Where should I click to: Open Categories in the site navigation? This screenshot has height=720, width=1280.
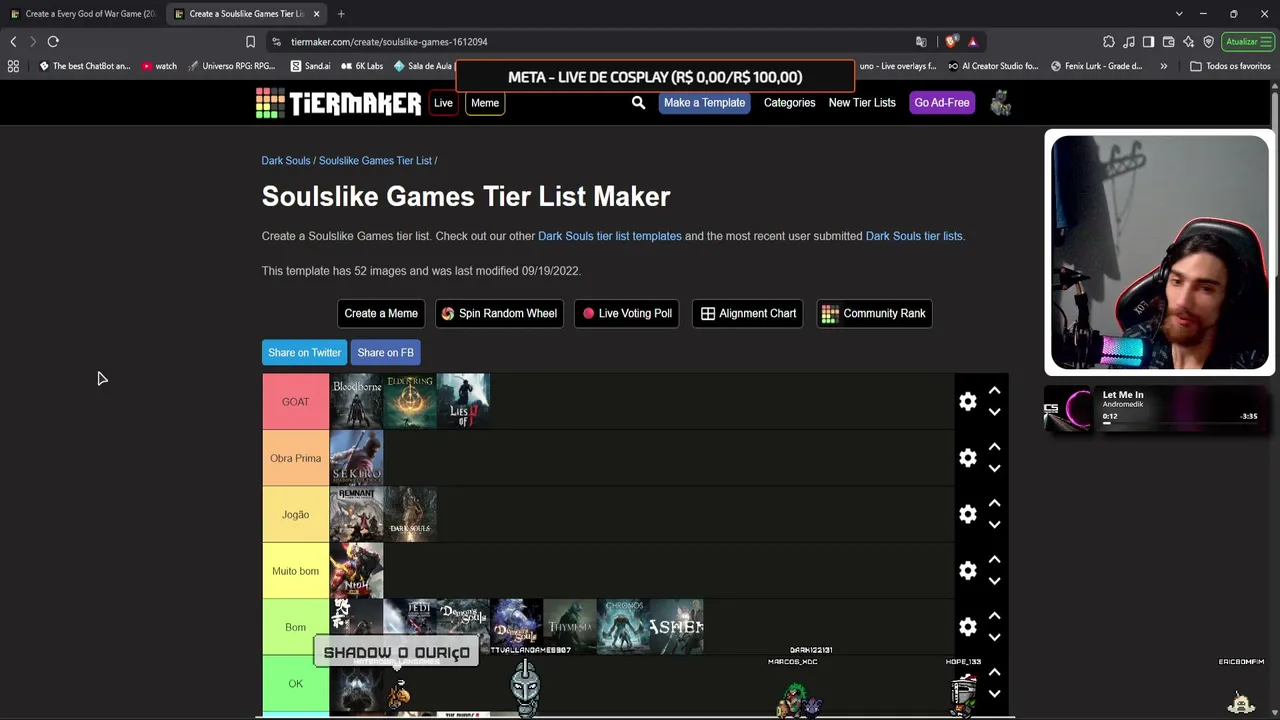point(789,103)
